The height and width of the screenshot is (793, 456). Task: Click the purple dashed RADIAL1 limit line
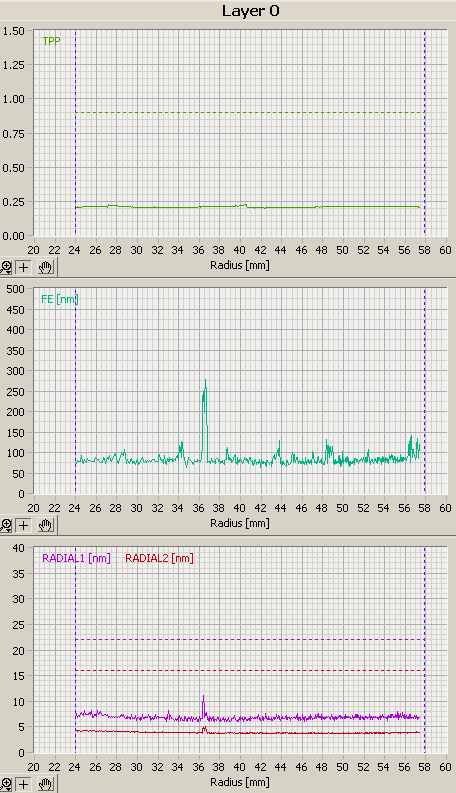pos(250,639)
